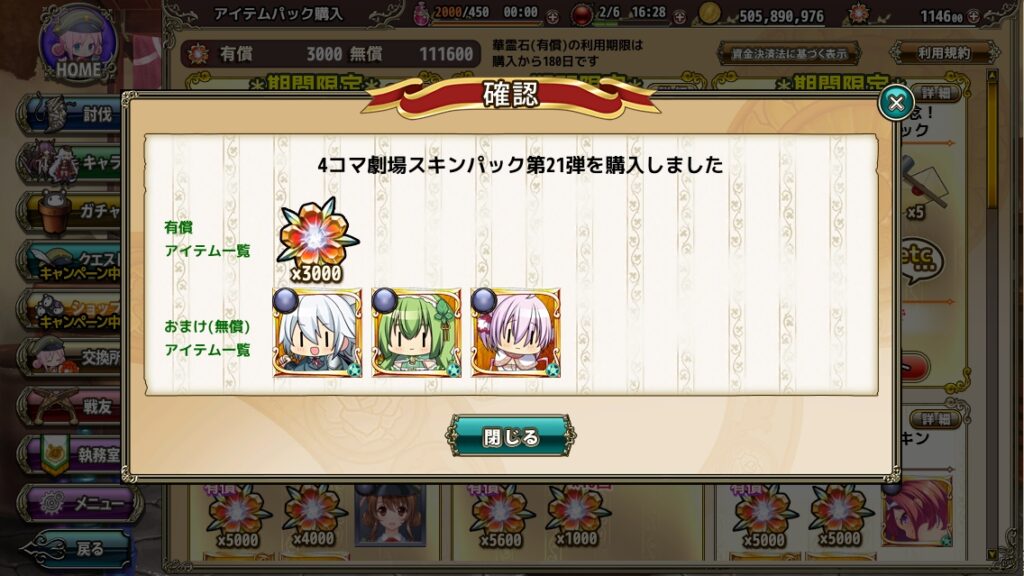Open the 戦友 menu
Screen dimensions: 1024x576
click(x=71, y=406)
